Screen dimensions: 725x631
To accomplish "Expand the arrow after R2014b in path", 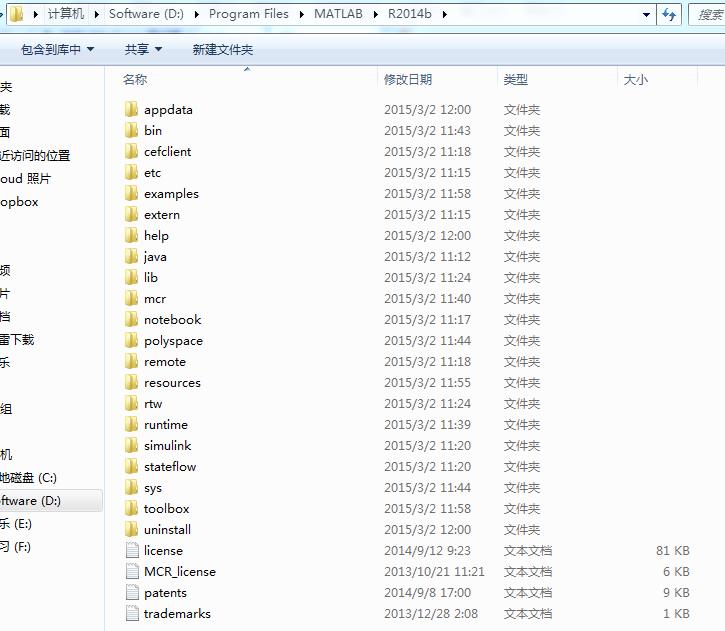I will coord(445,14).
